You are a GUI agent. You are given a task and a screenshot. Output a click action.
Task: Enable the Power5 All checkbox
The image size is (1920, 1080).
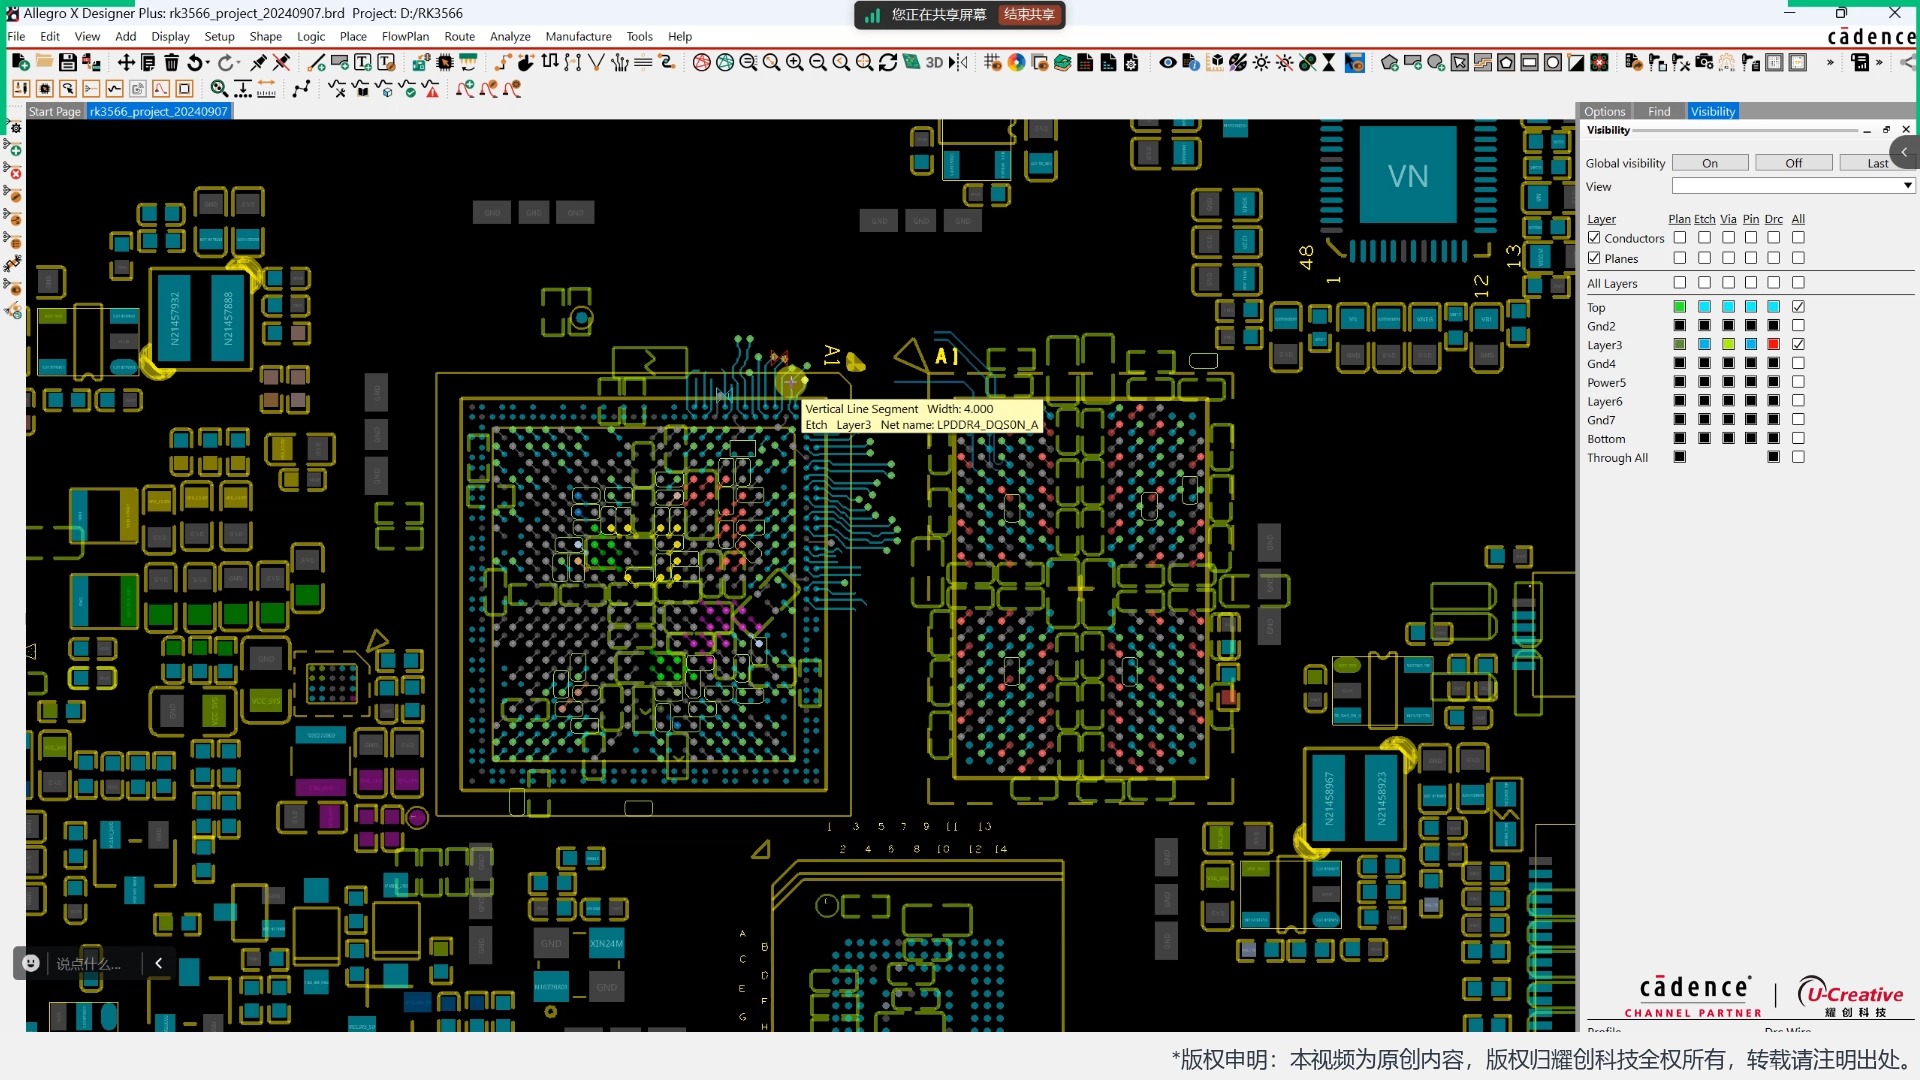click(x=1798, y=382)
